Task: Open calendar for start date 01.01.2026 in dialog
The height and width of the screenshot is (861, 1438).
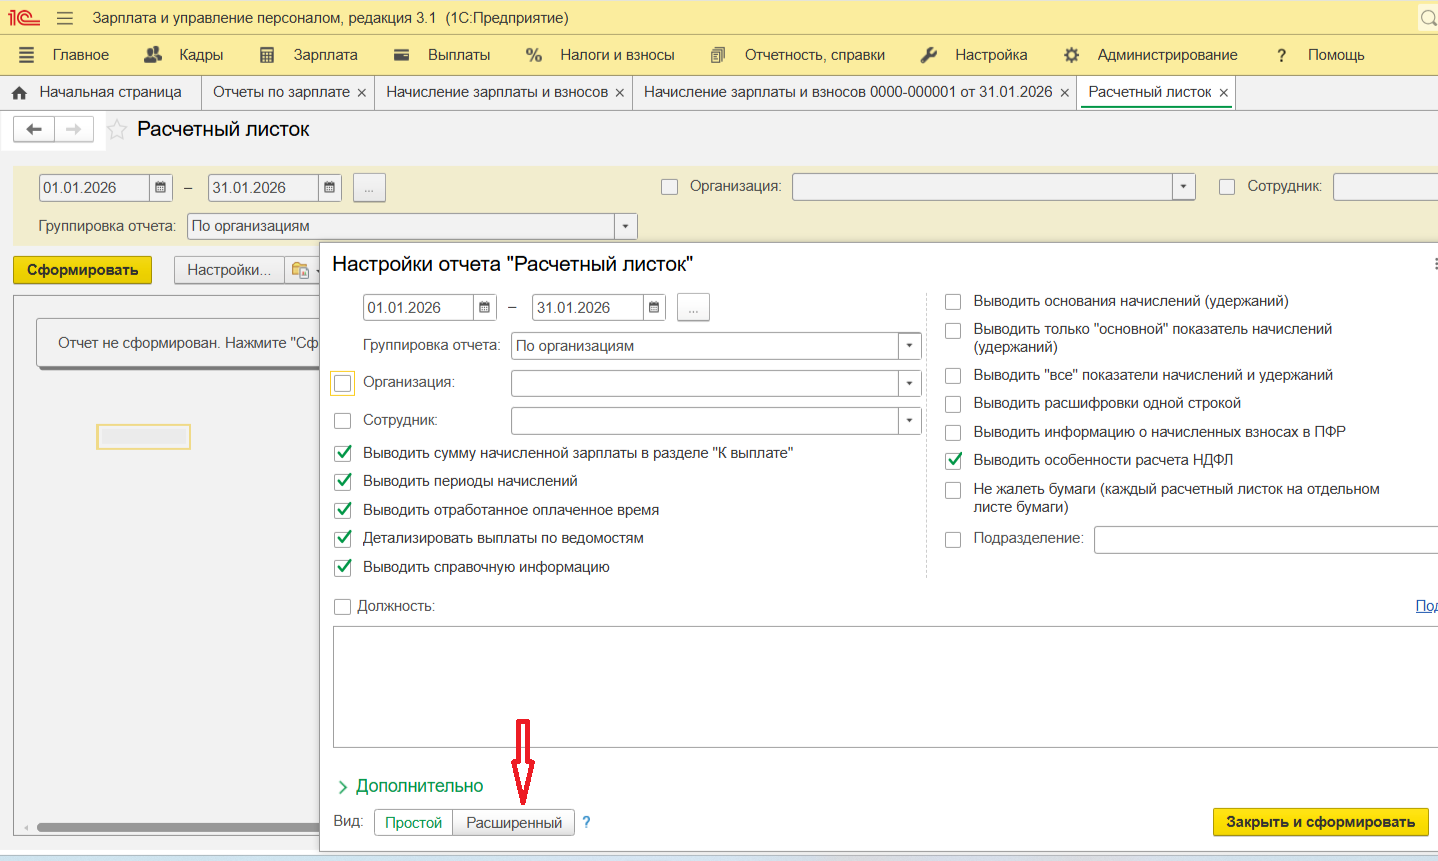Action: (x=484, y=308)
